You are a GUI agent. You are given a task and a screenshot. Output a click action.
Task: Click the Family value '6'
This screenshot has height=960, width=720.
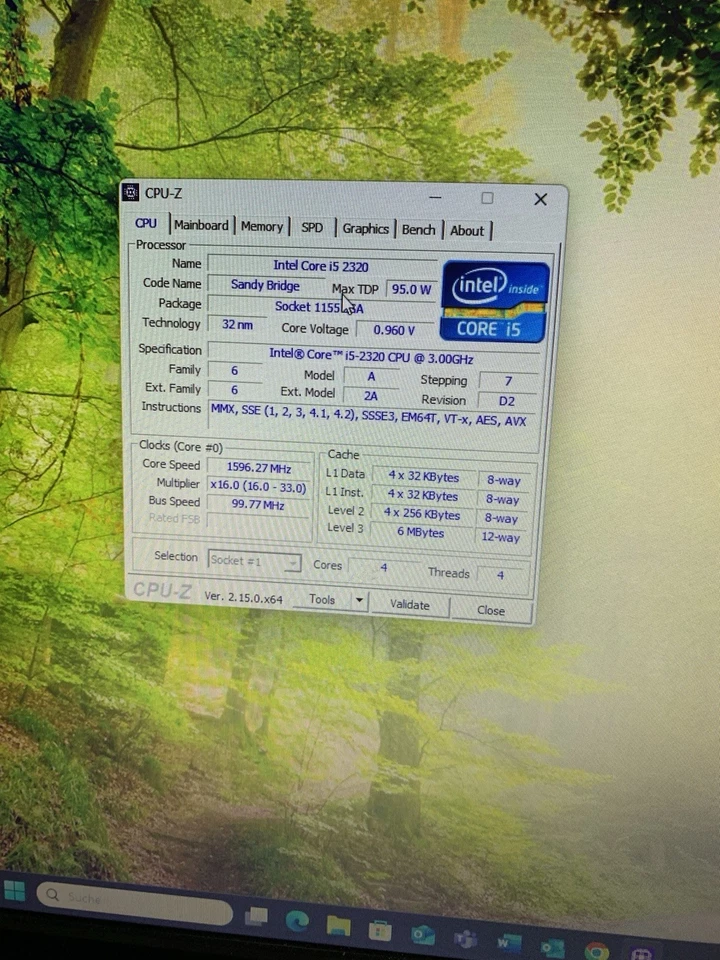pos(234,370)
